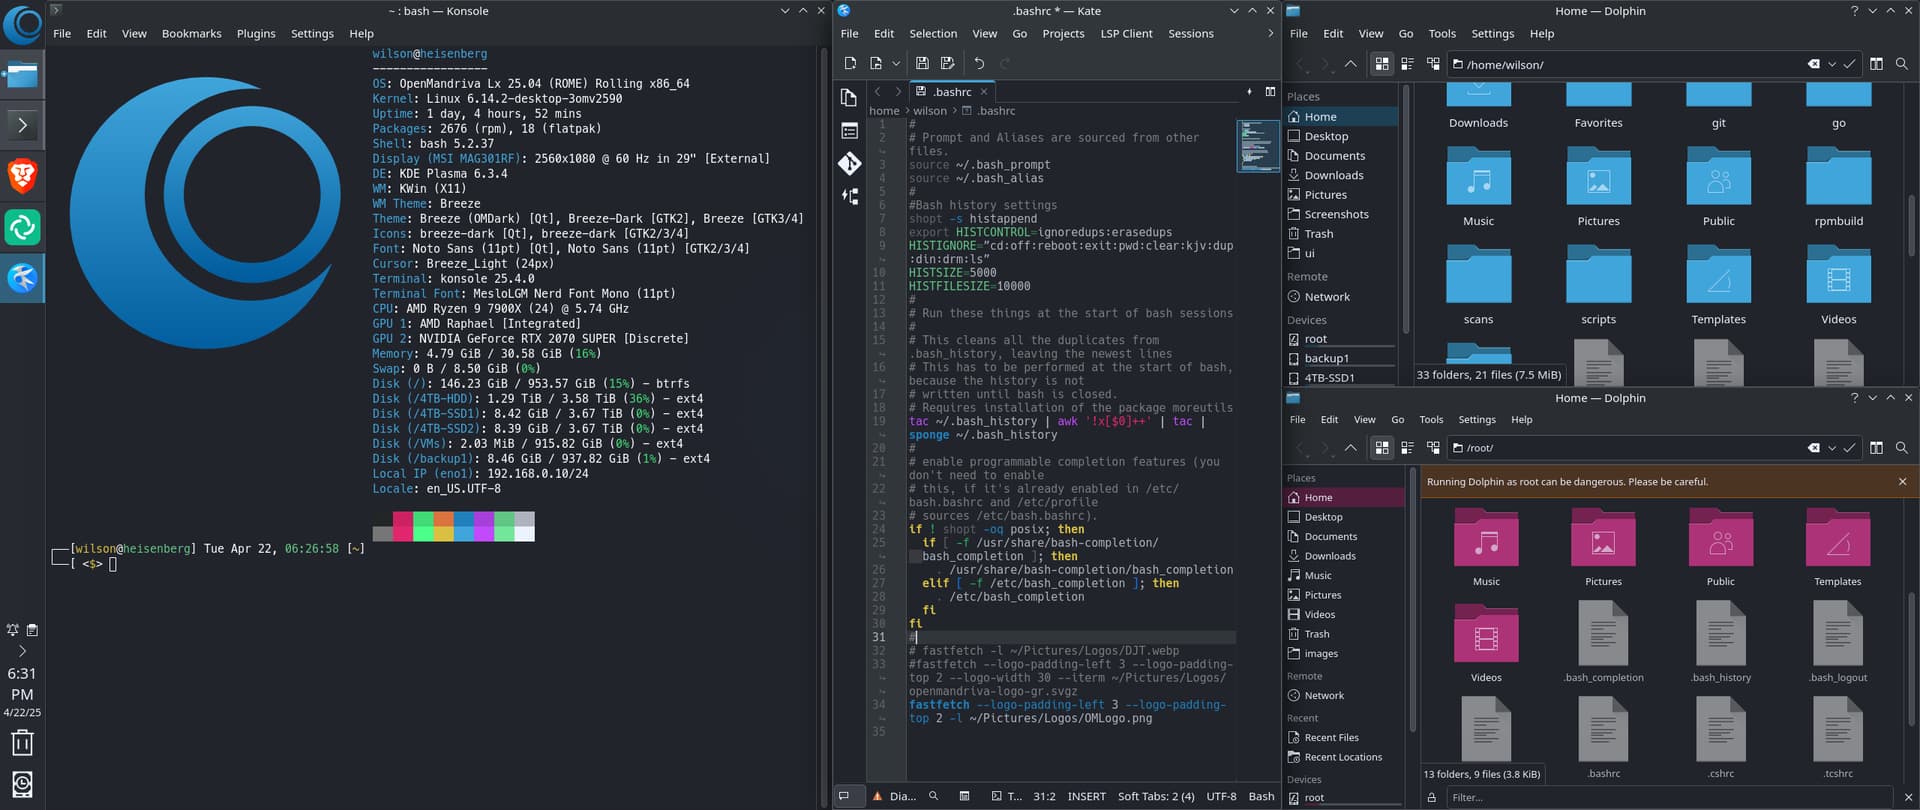Image resolution: width=1920 pixels, height=810 pixels.
Task: Split the view in root Dolphin window
Action: coord(1876,448)
